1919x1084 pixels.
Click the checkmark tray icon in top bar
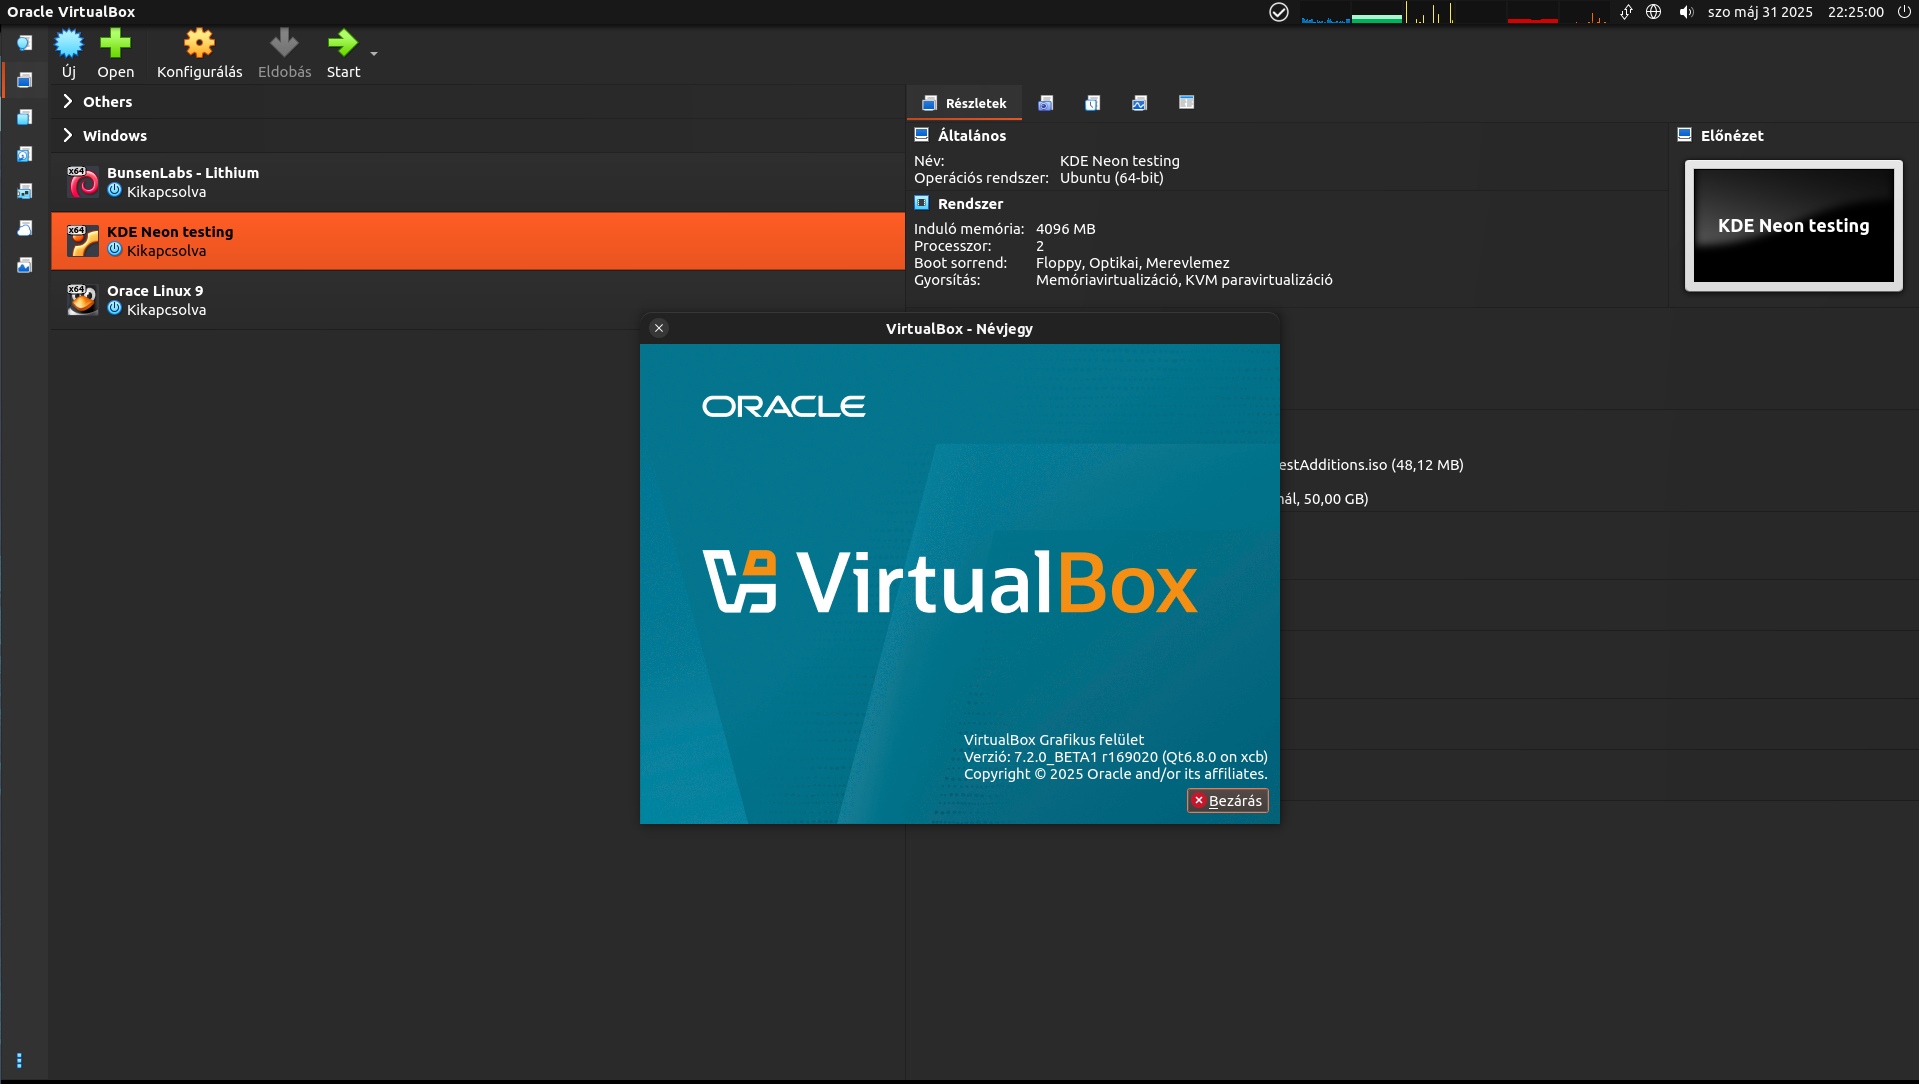click(1279, 12)
